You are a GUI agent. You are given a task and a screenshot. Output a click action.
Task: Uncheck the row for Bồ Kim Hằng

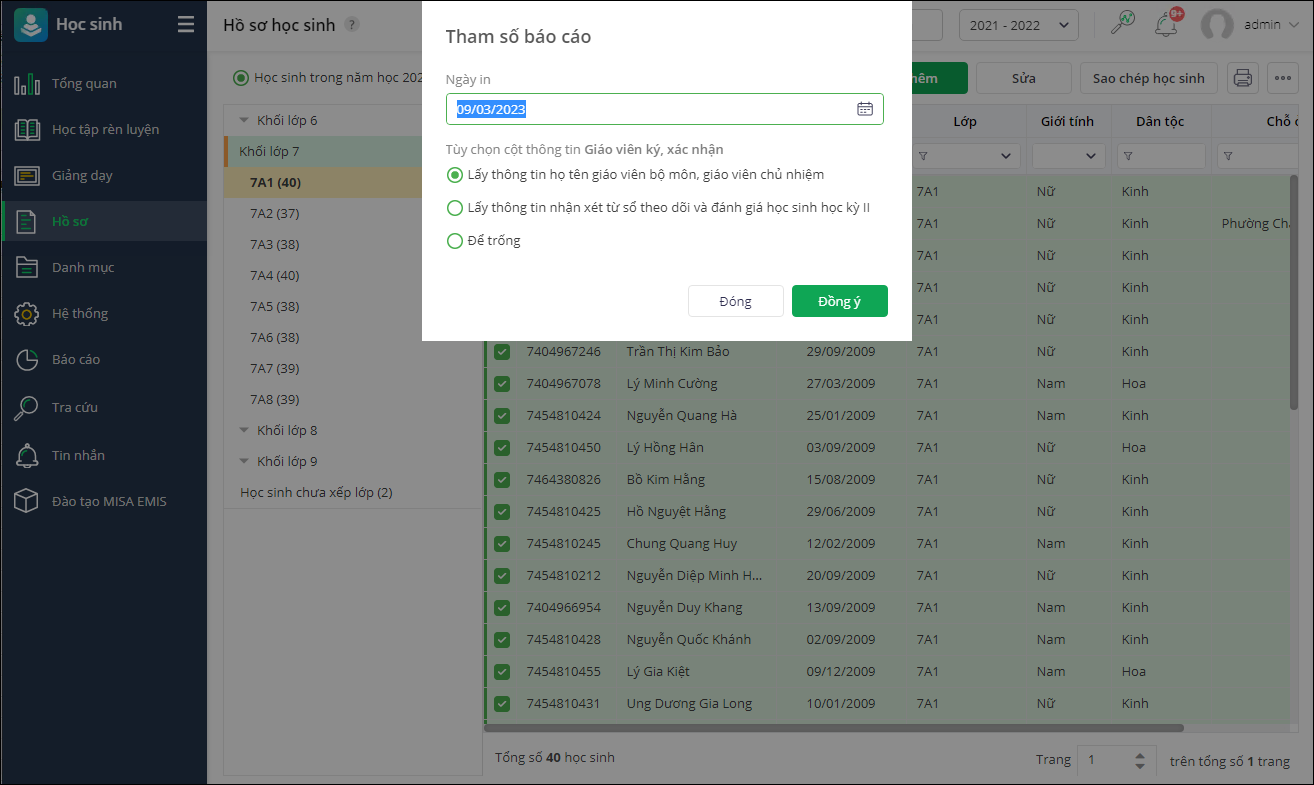(x=502, y=480)
